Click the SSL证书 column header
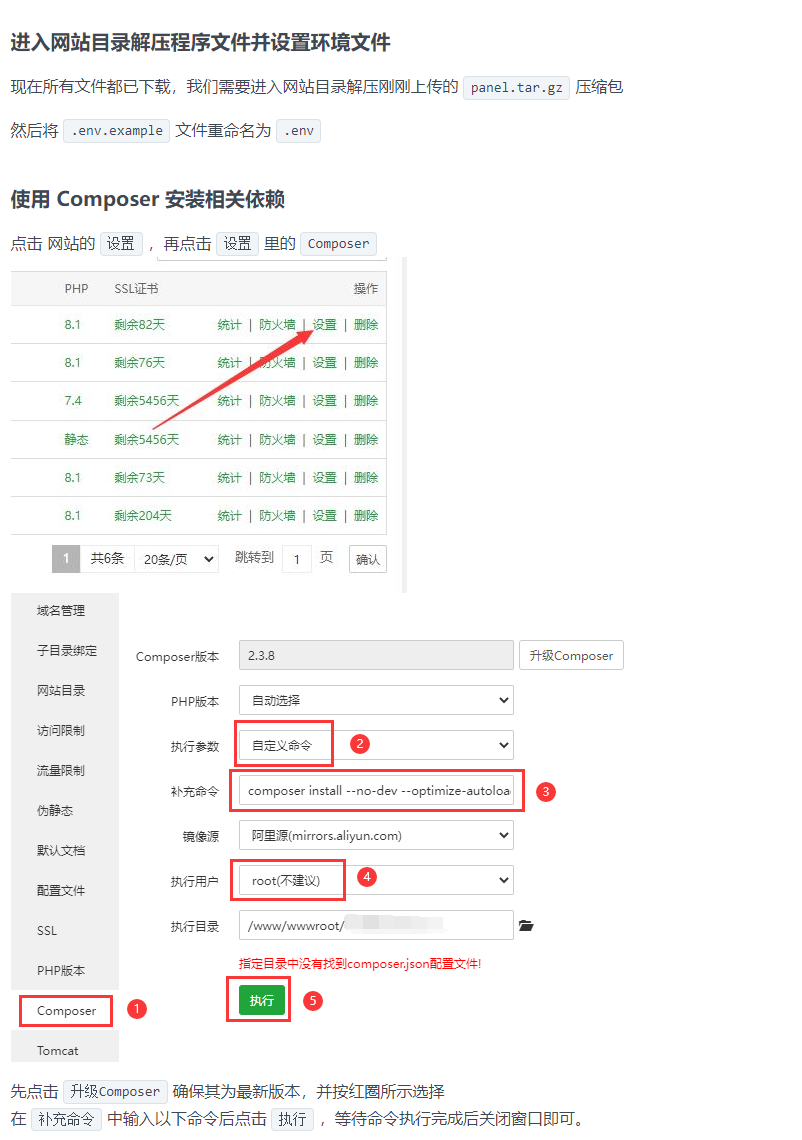802x1140 pixels. click(136, 289)
